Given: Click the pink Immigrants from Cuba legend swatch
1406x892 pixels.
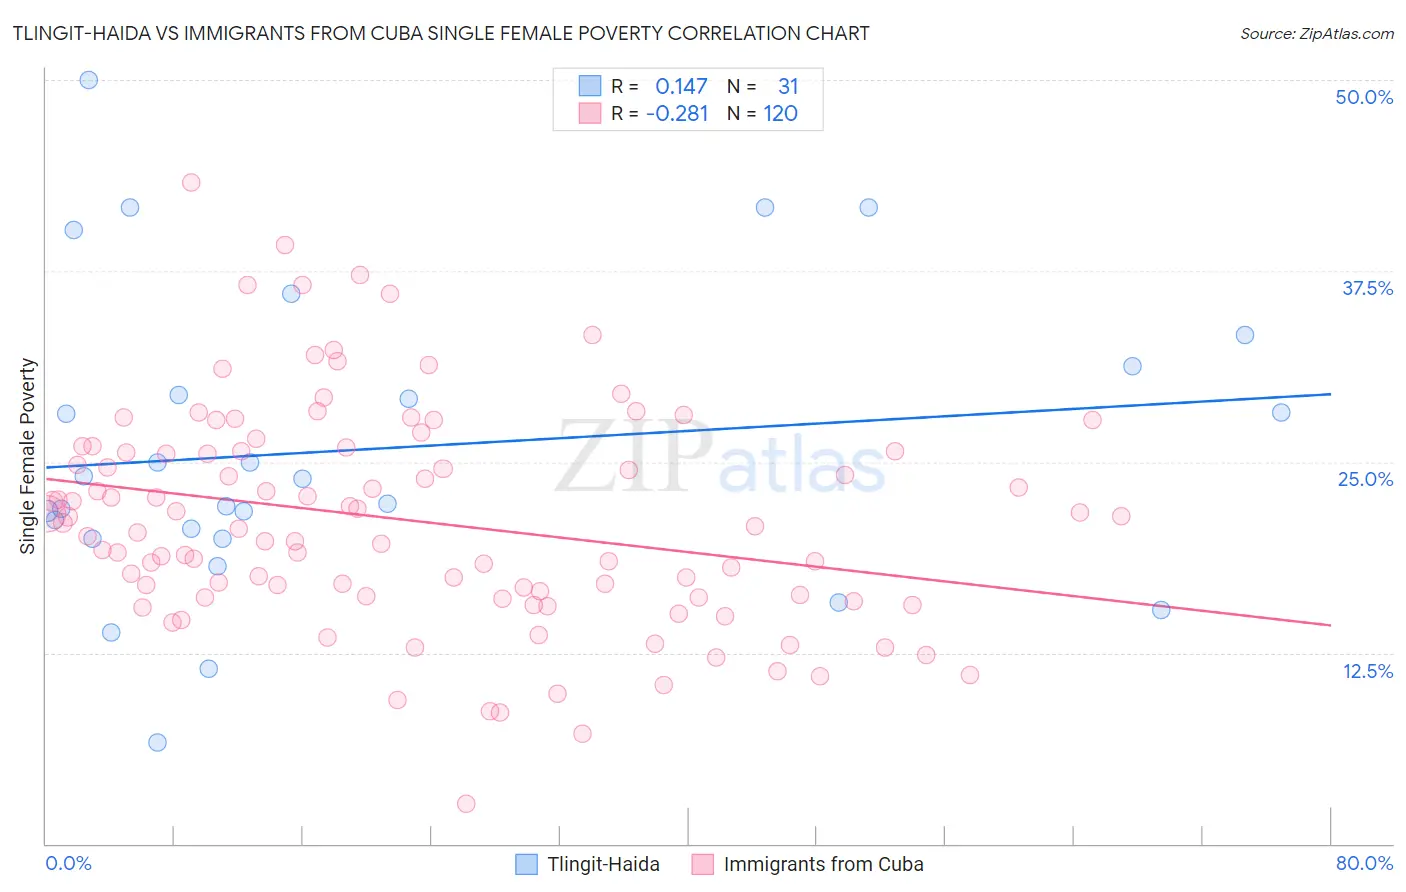Looking at the screenshot, I should [x=703, y=864].
